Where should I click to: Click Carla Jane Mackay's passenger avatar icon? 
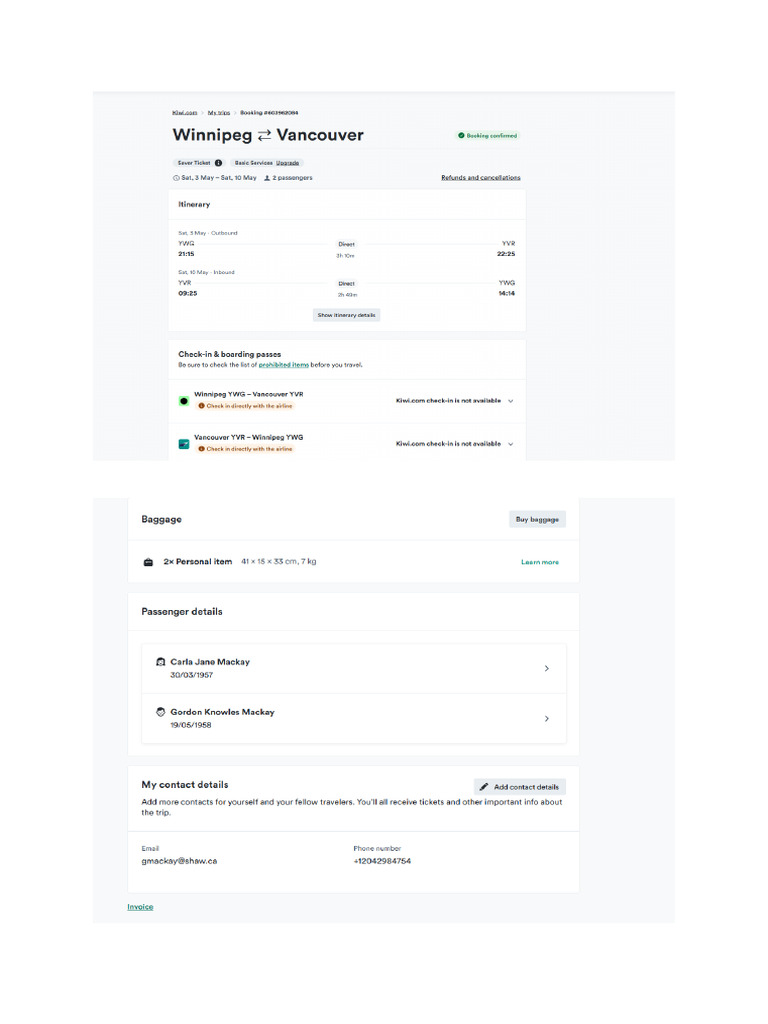tap(160, 662)
